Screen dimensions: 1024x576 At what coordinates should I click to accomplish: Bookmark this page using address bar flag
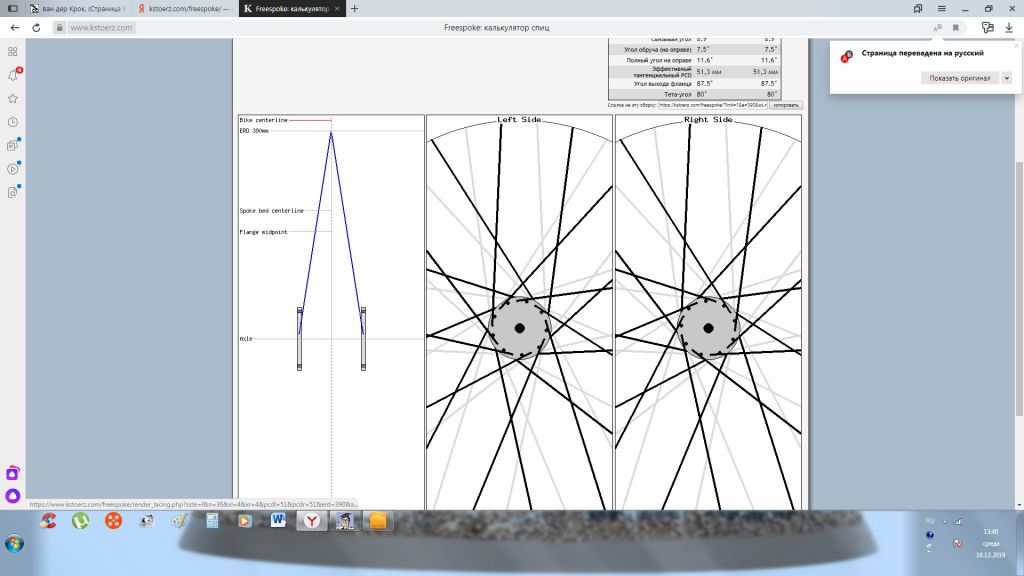pyautogui.click(x=955, y=28)
